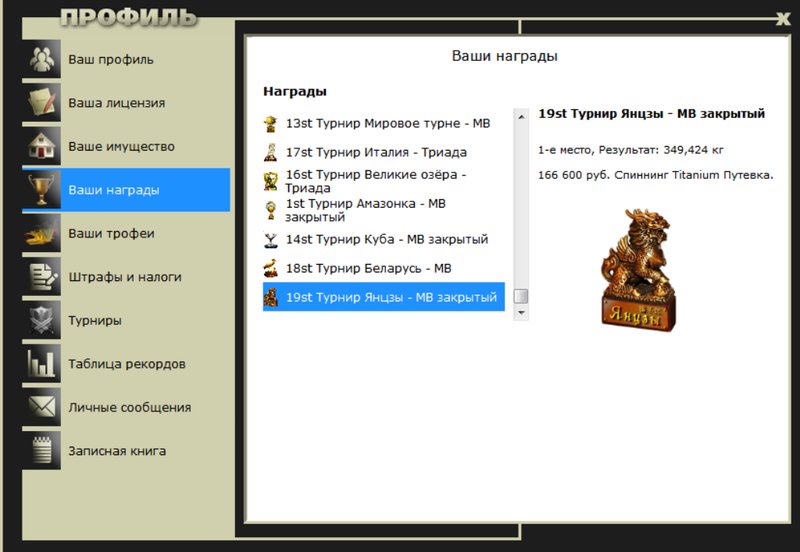Click the Ваши награды panel heading
This screenshot has height=552, width=800.
[505, 56]
